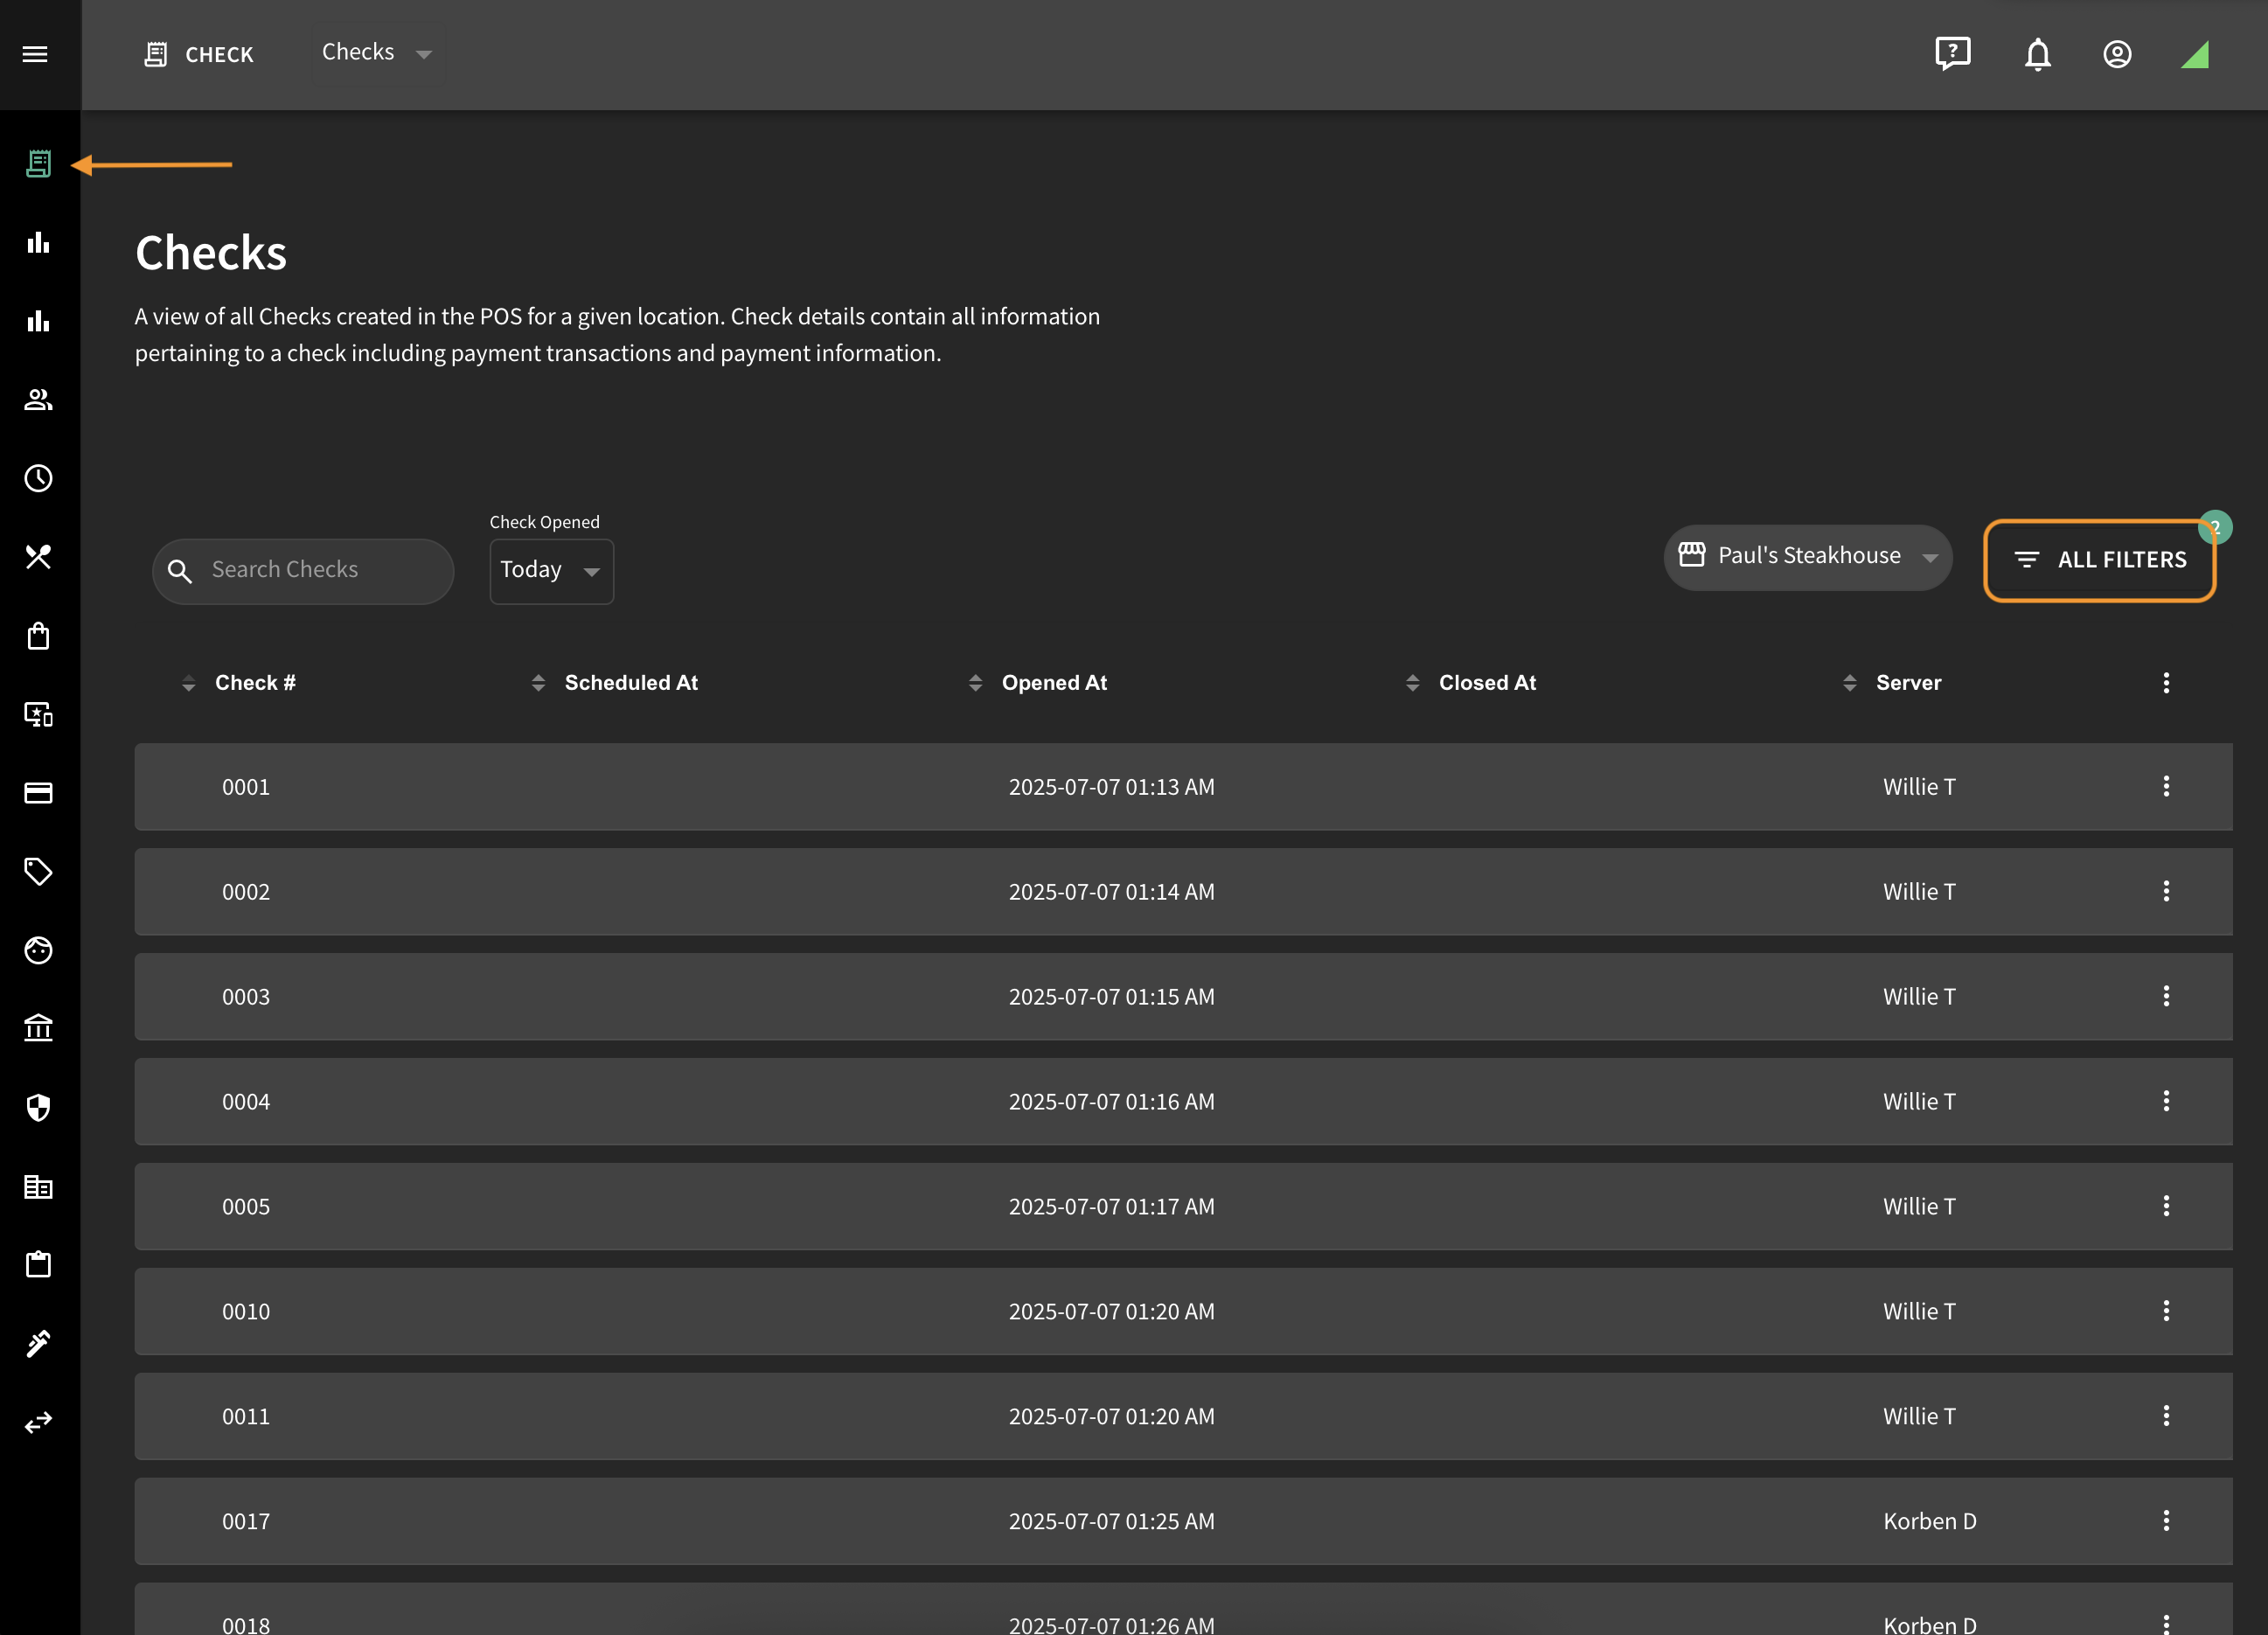Open the price tag icon in sidebar
2268x1635 pixels.
tap(38, 872)
